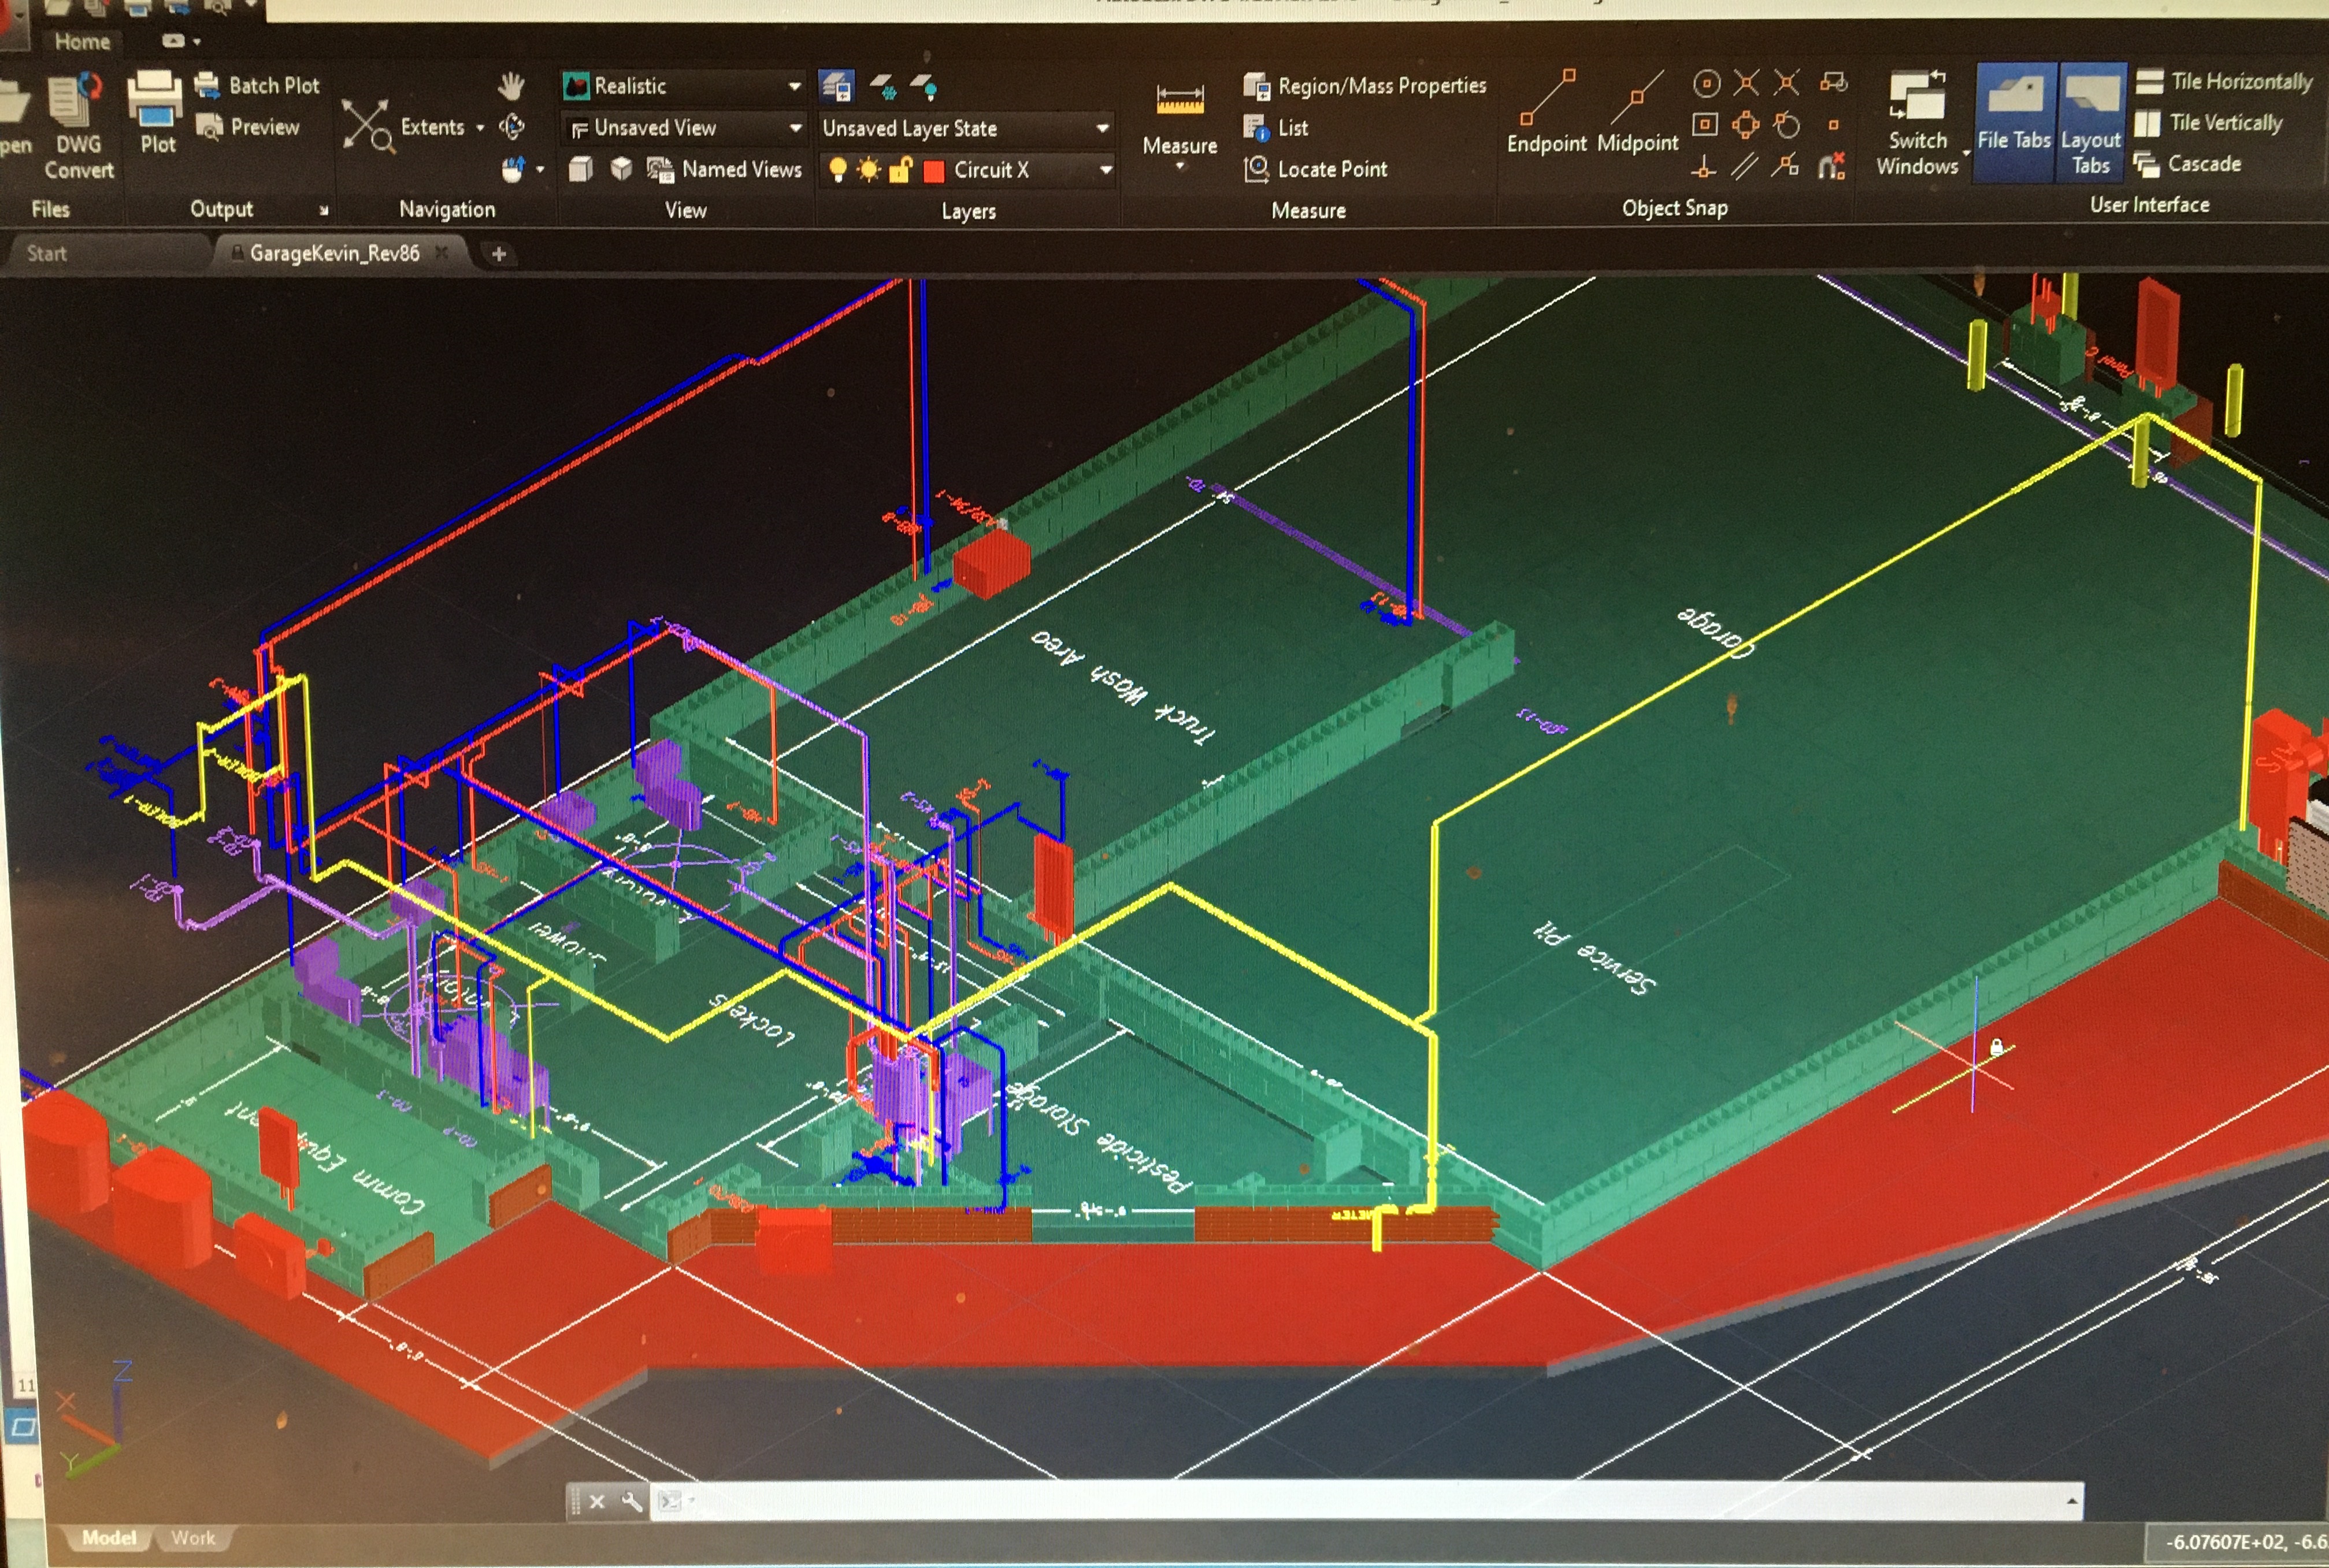Toggle File Tabs display

[2014, 120]
